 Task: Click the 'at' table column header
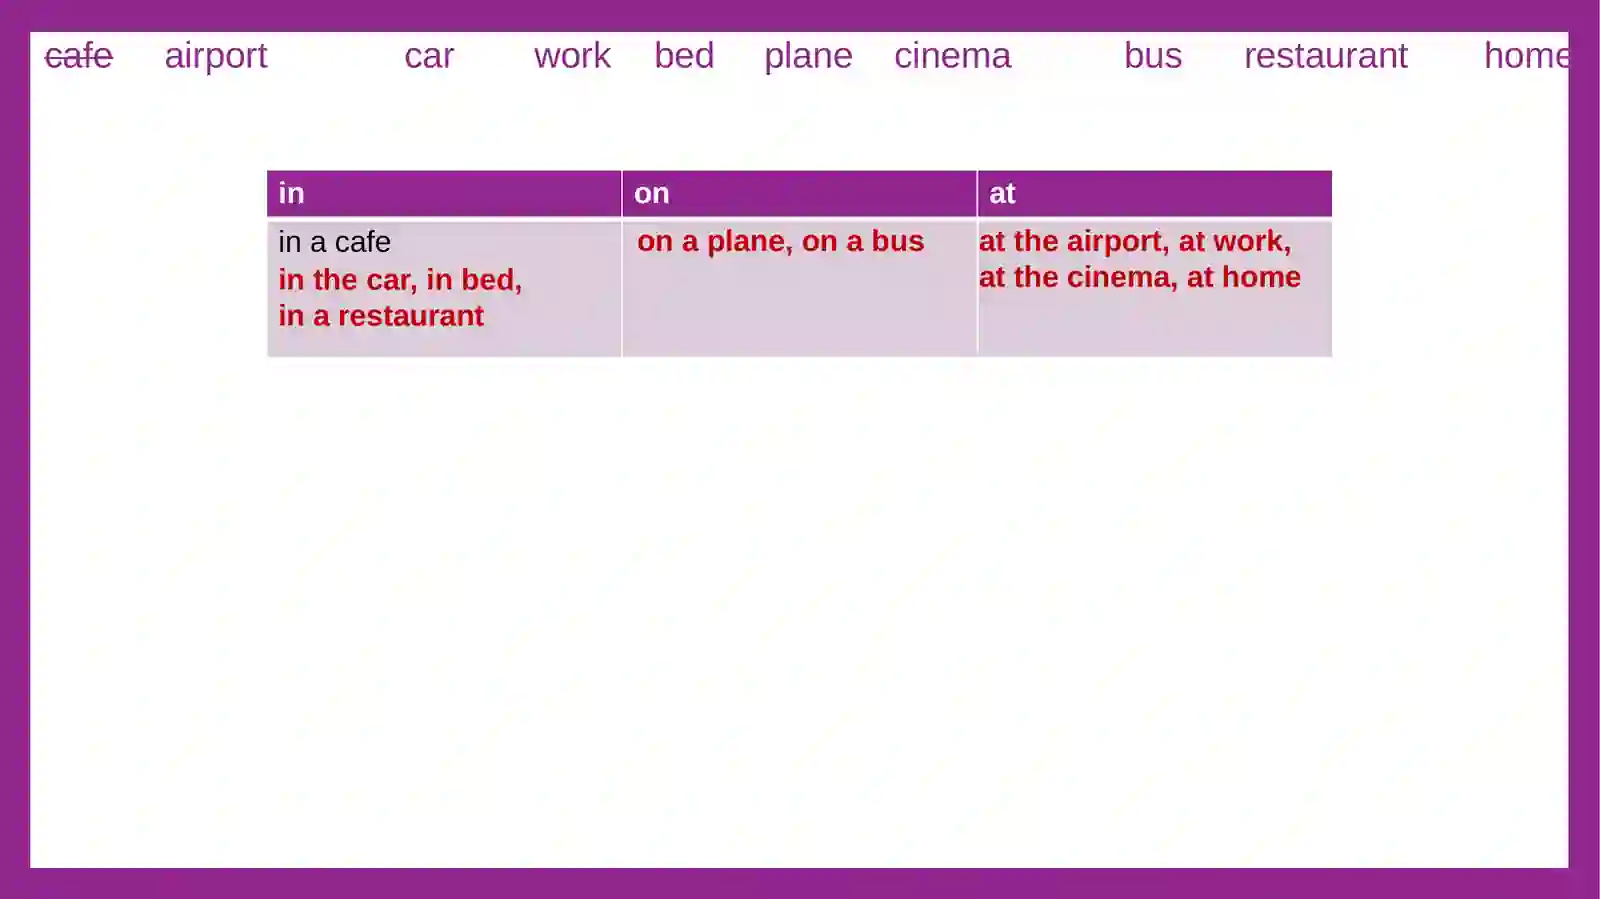tap(1155, 193)
